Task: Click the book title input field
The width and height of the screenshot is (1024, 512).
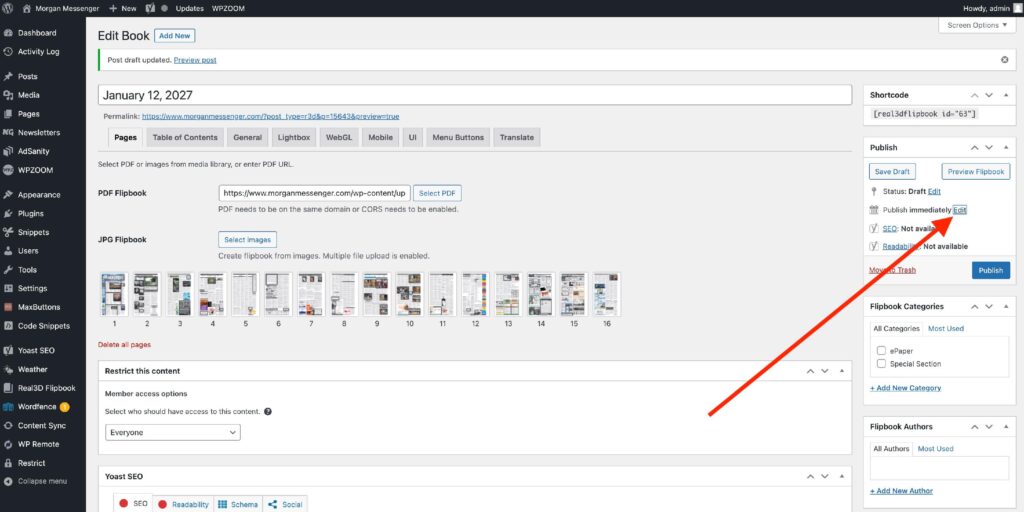Action: (475, 95)
